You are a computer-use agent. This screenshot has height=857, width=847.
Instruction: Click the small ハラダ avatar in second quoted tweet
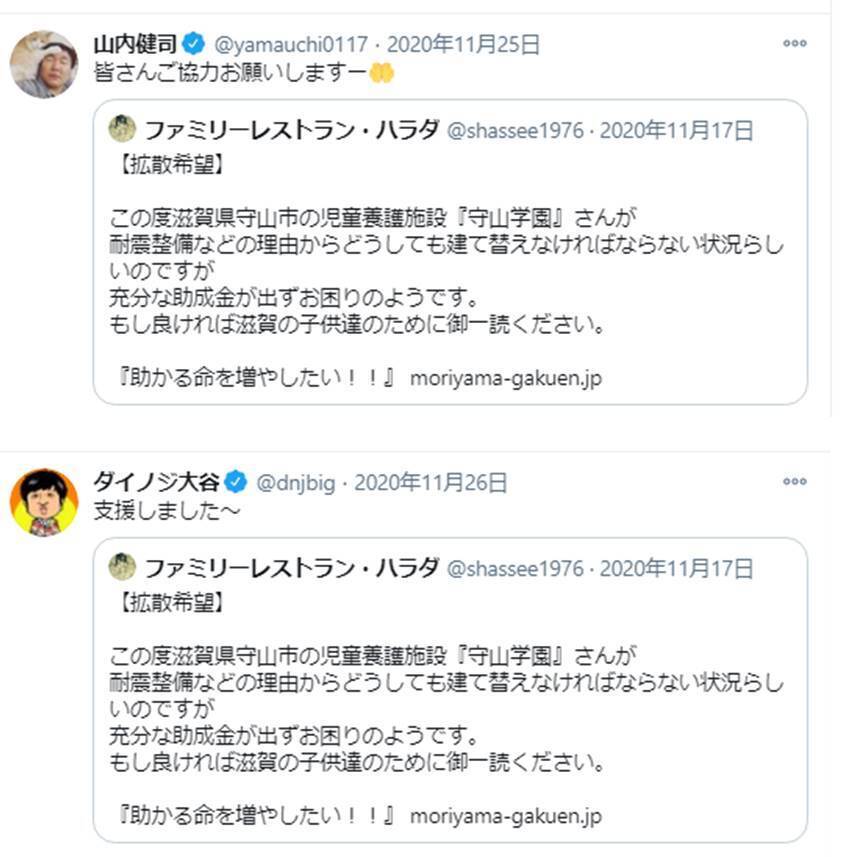[122, 567]
